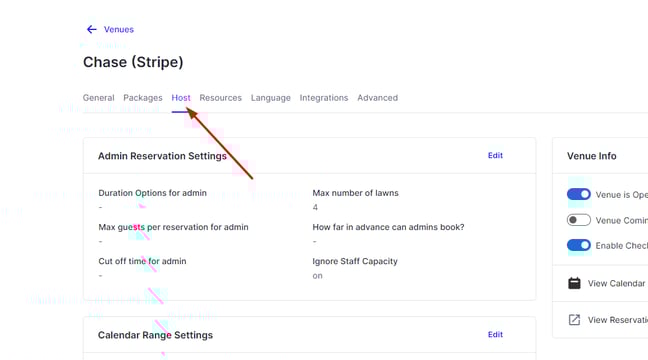Click the Ignore Staff Capacity label
The image size is (648, 360).
click(355, 261)
